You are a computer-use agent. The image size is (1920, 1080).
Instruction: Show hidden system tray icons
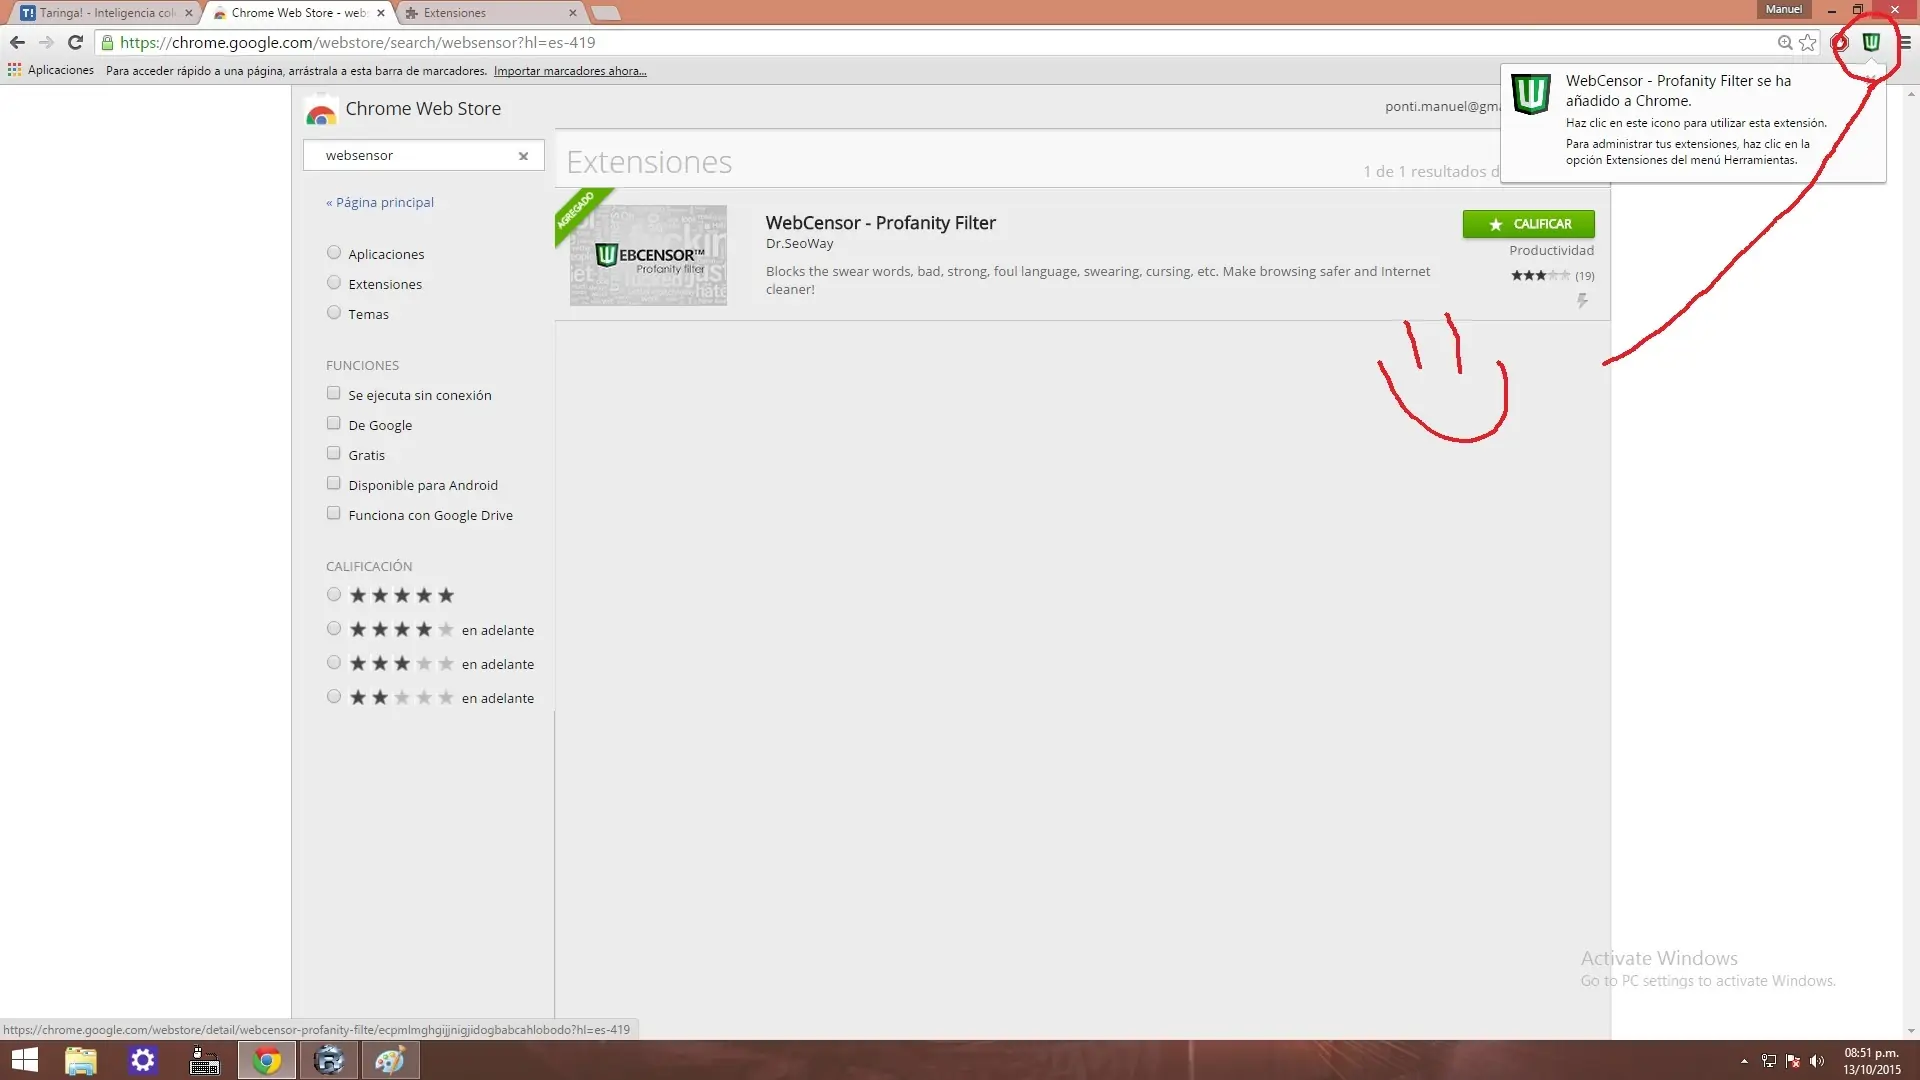(1745, 1061)
